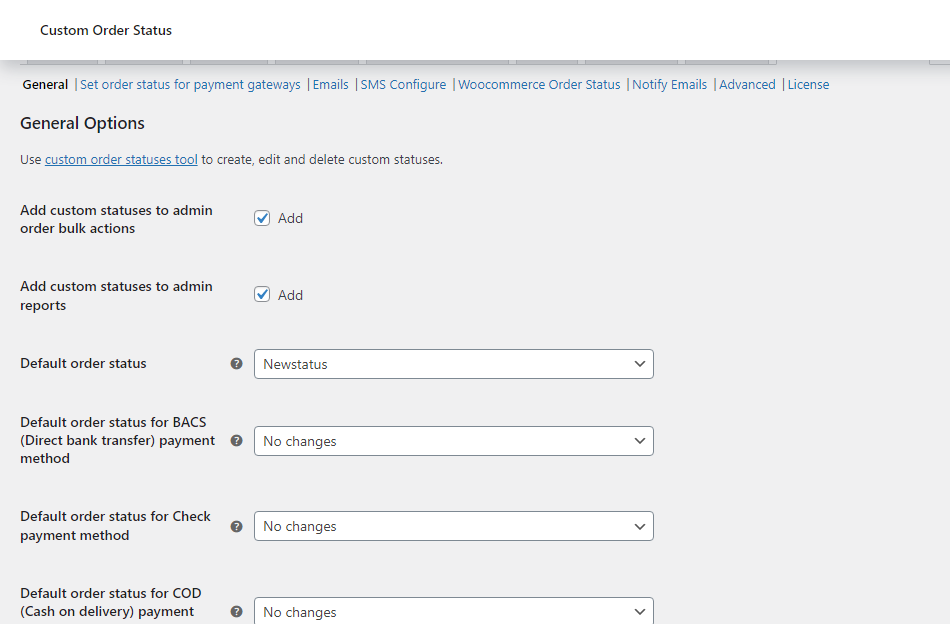Image resolution: width=950 pixels, height=624 pixels.
Task: Switch to the Advanced tab
Action: 747,85
